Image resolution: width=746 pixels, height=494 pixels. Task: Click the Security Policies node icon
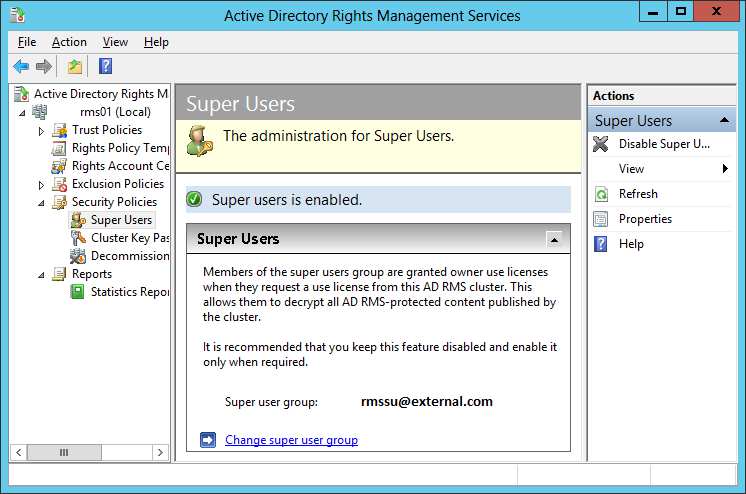pyautogui.click(x=59, y=202)
